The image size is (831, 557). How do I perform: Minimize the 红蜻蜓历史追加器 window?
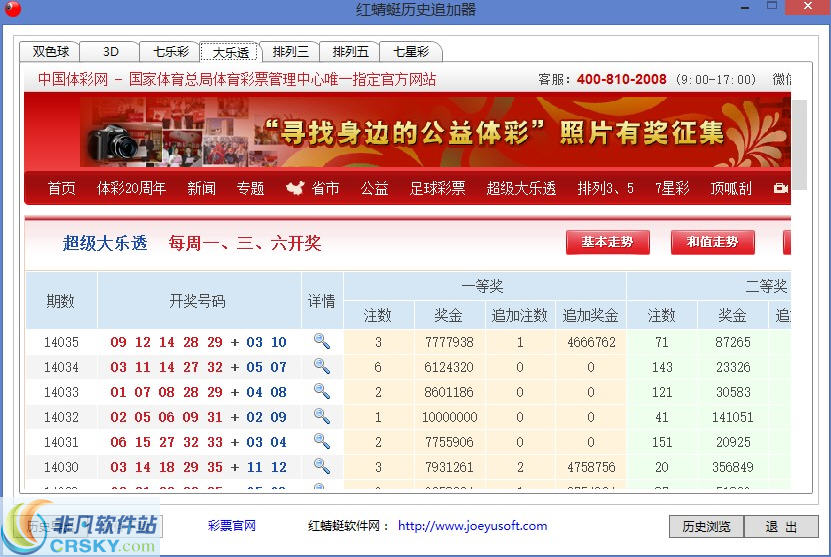coord(745,7)
